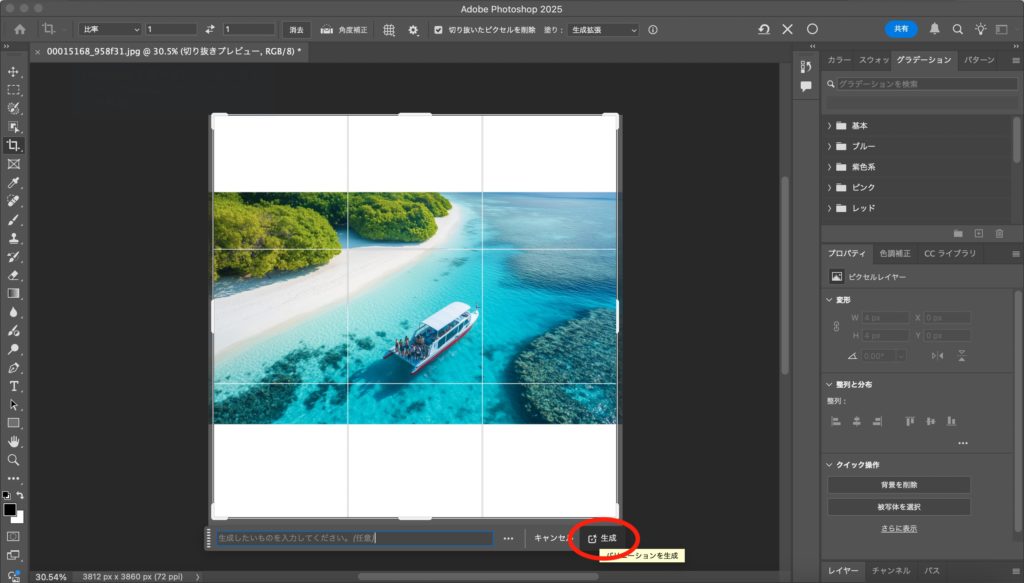Reset the crop with undo arrow
This screenshot has height=583, width=1024.
(764, 30)
